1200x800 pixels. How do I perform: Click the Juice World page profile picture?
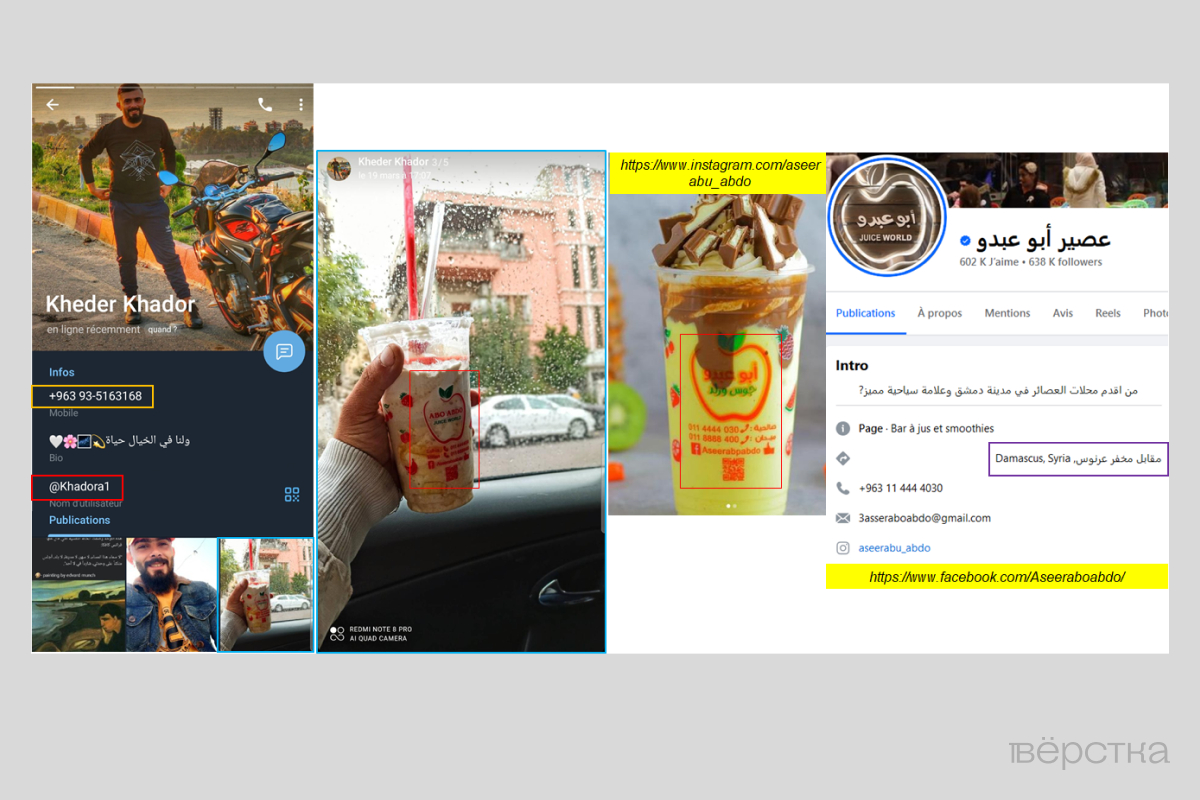click(x=886, y=215)
